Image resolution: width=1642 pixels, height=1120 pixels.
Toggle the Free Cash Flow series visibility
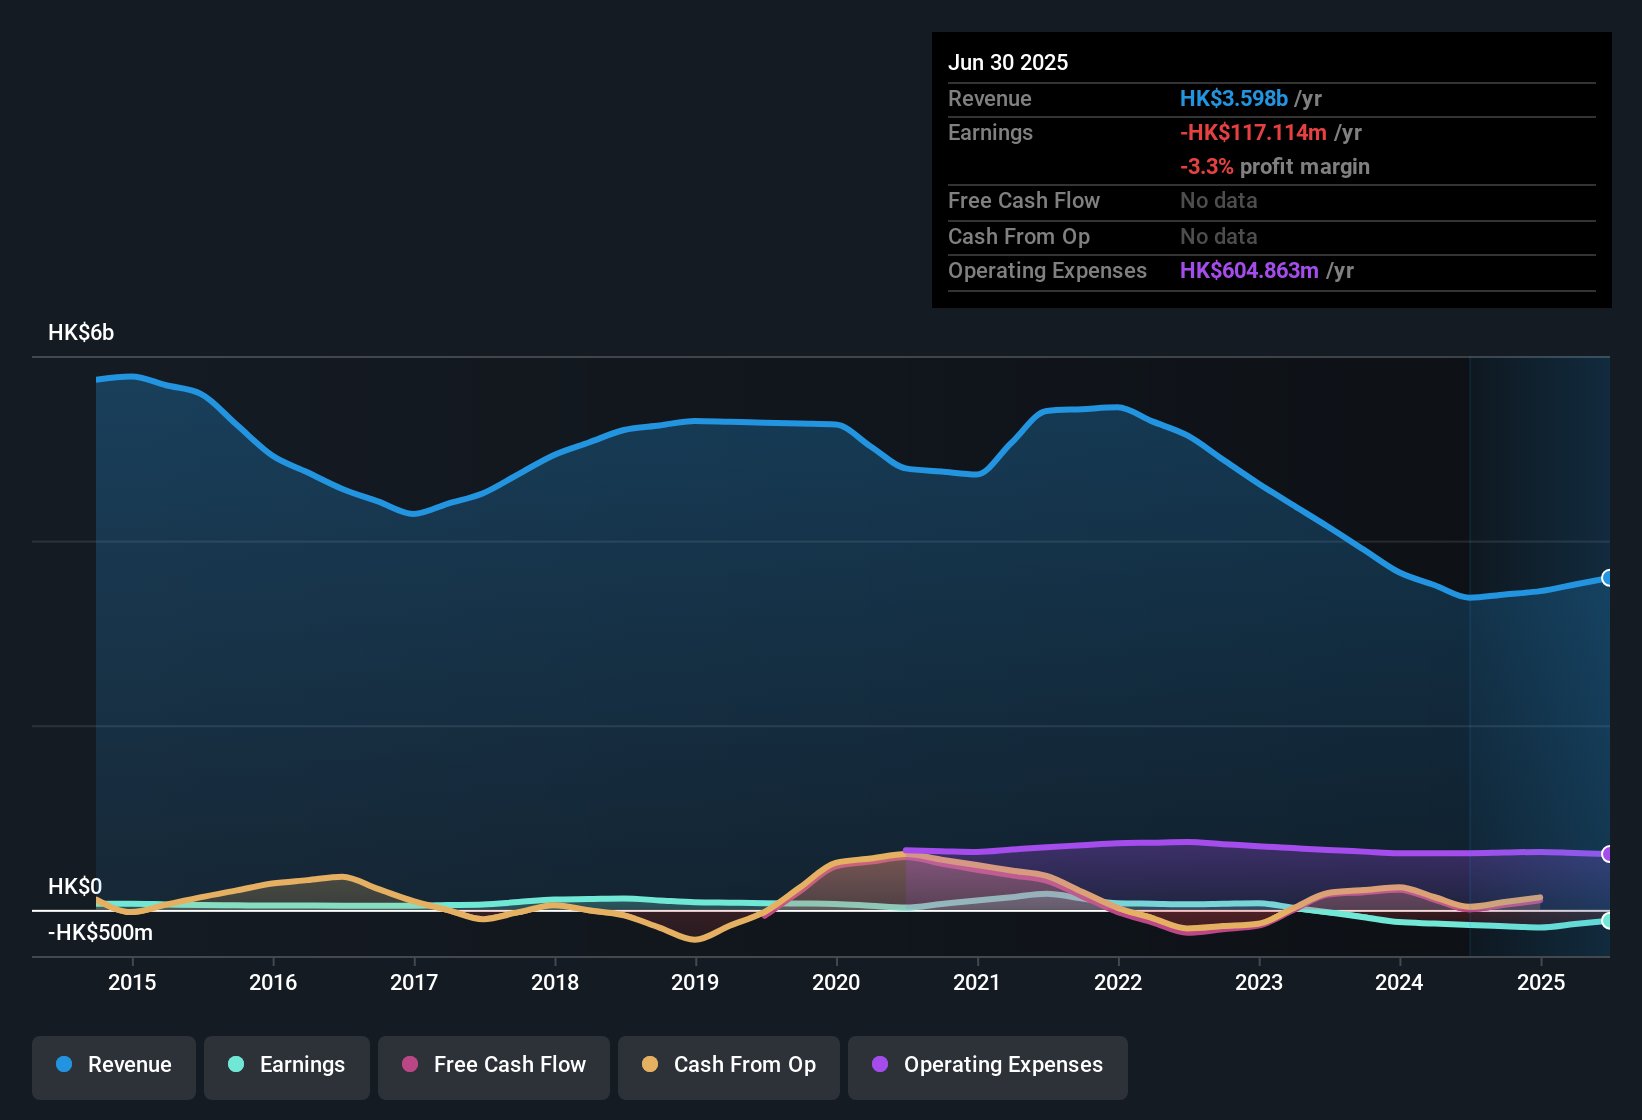(x=493, y=1065)
